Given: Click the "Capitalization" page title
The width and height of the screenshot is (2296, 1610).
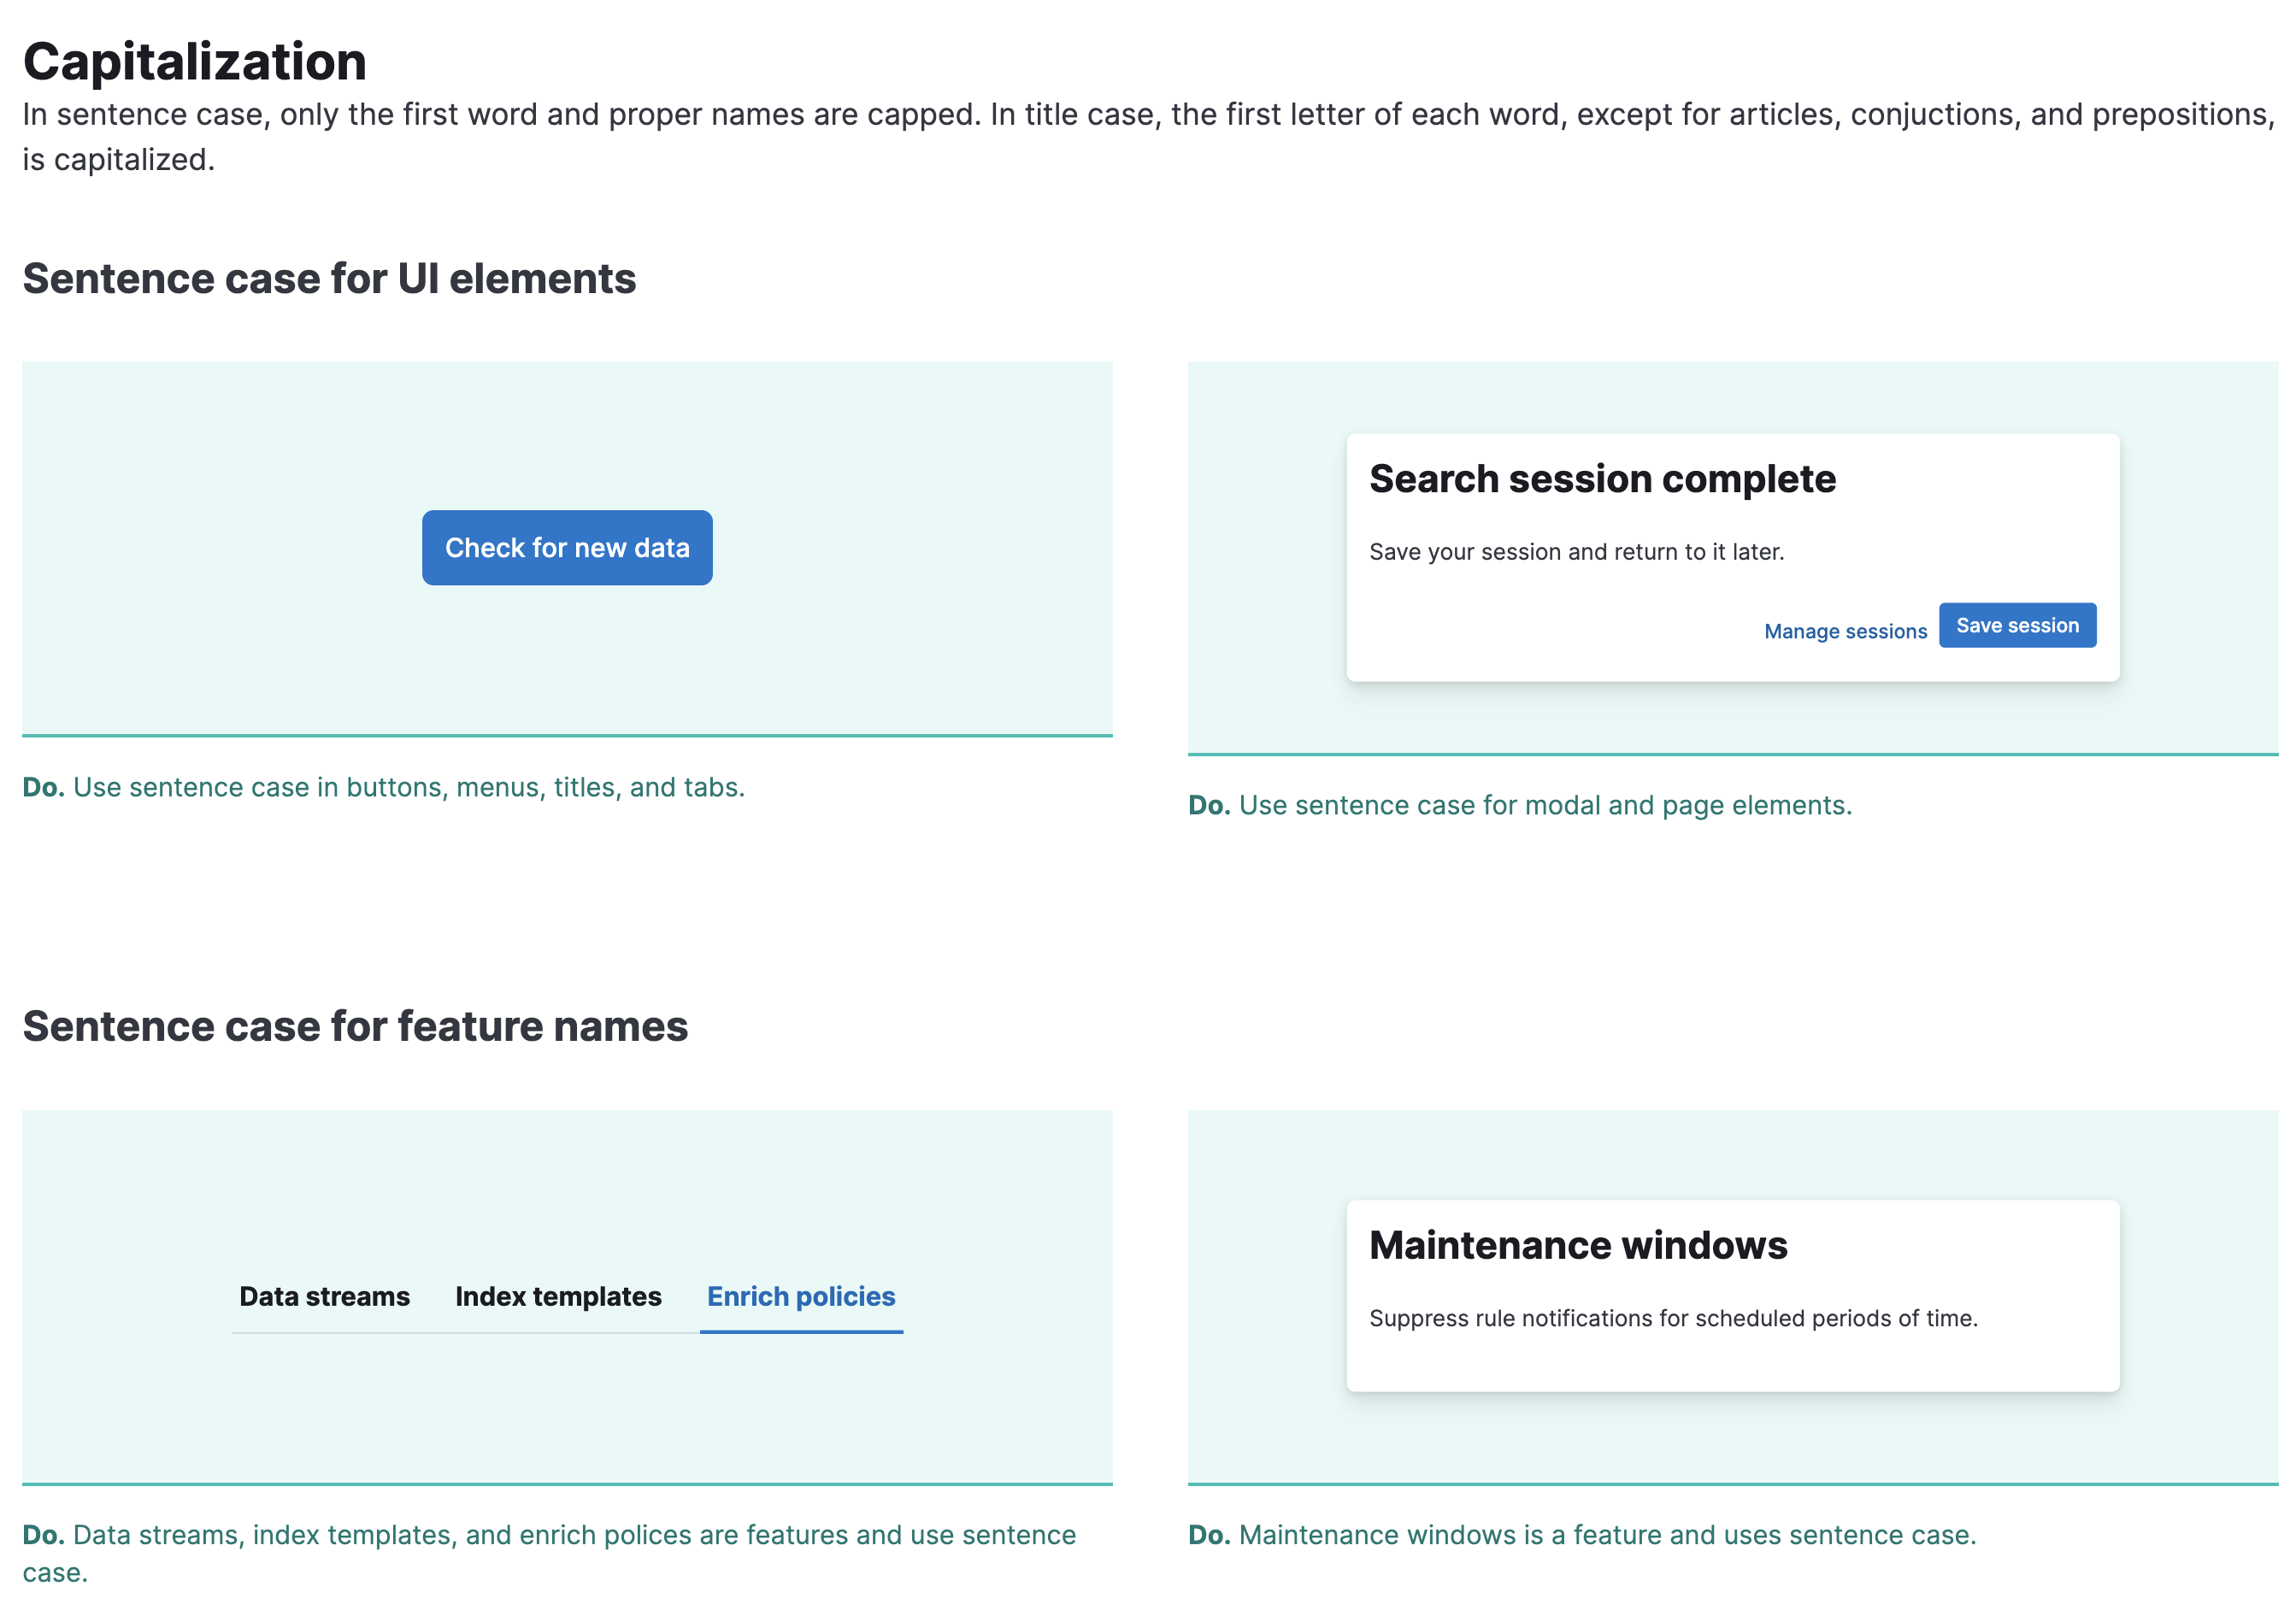Looking at the screenshot, I should click(x=195, y=62).
